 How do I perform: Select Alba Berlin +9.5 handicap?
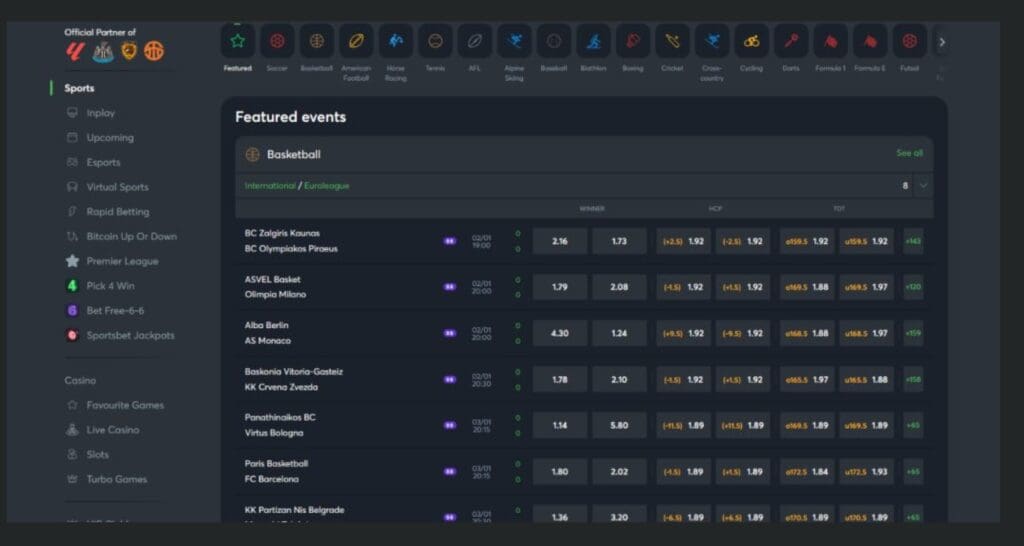(683, 333)
